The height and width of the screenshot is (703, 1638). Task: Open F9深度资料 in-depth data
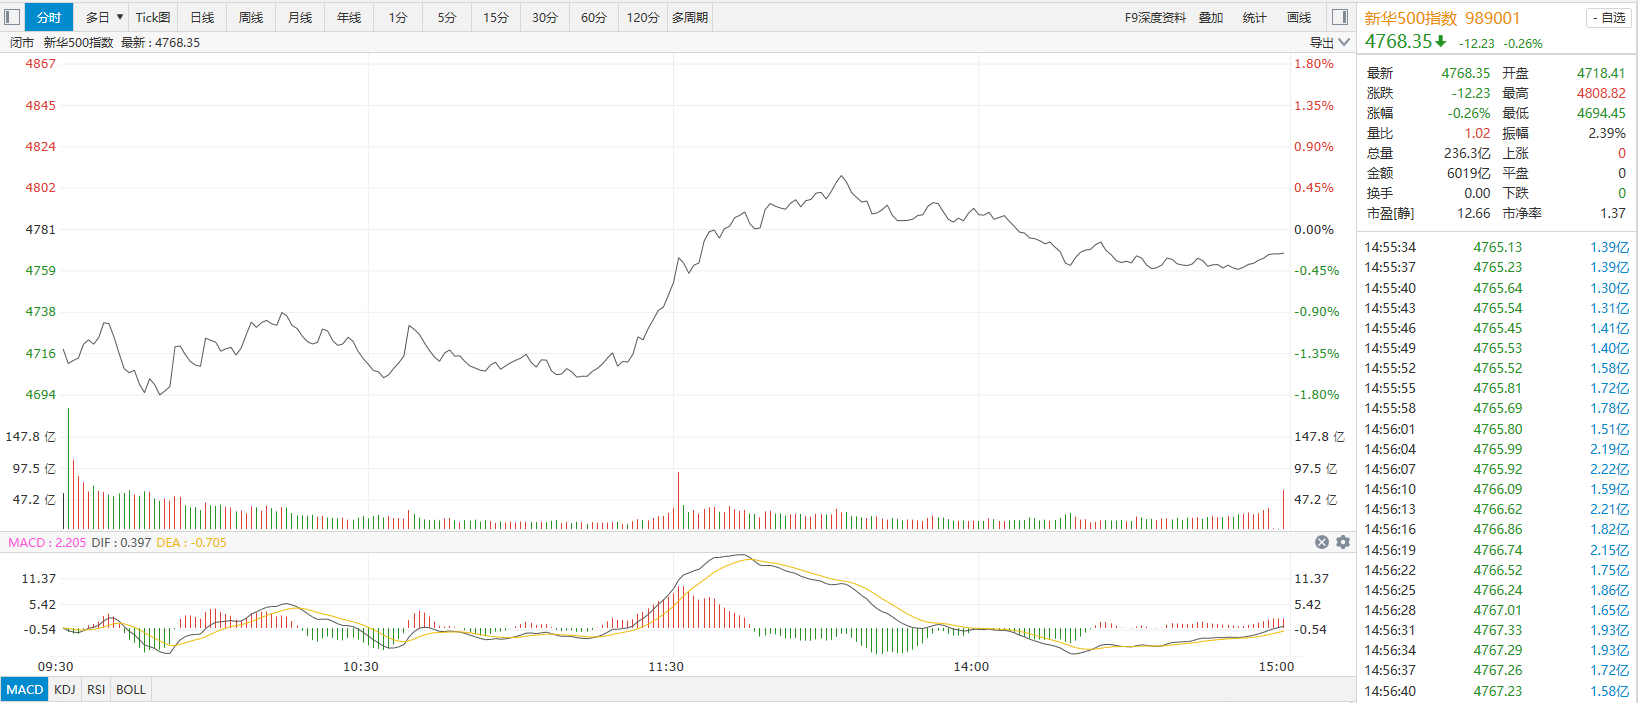tap(1155, 17)
